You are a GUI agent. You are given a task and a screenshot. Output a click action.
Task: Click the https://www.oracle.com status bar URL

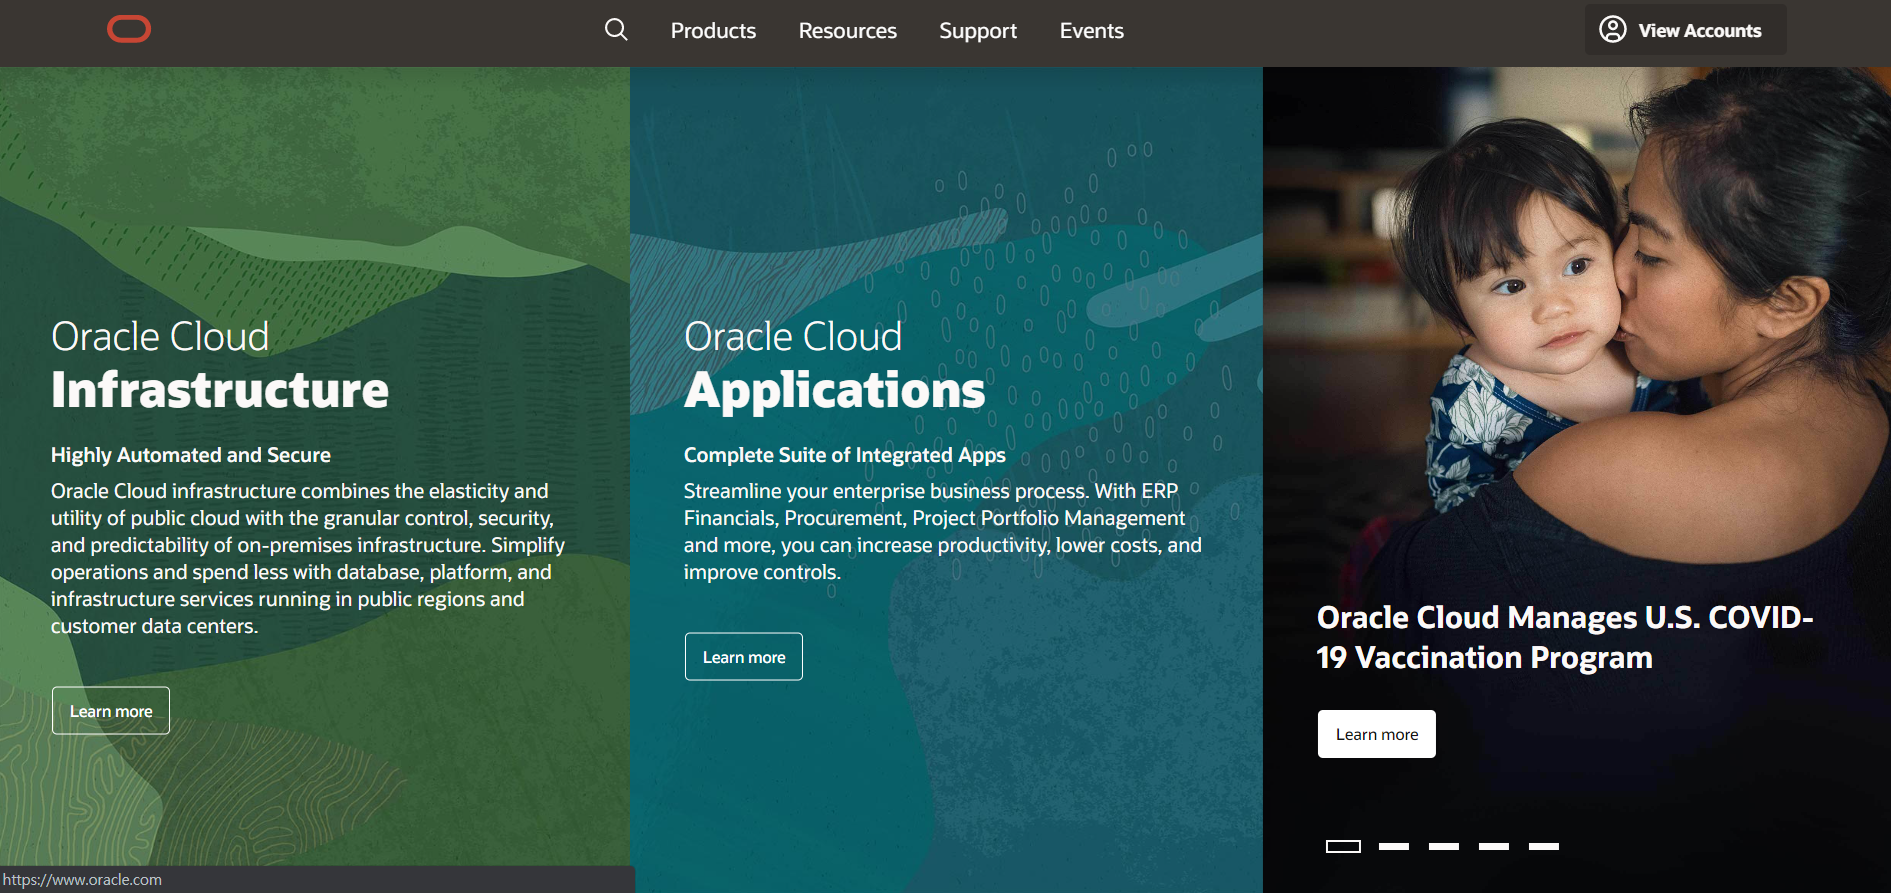(82, 880)
